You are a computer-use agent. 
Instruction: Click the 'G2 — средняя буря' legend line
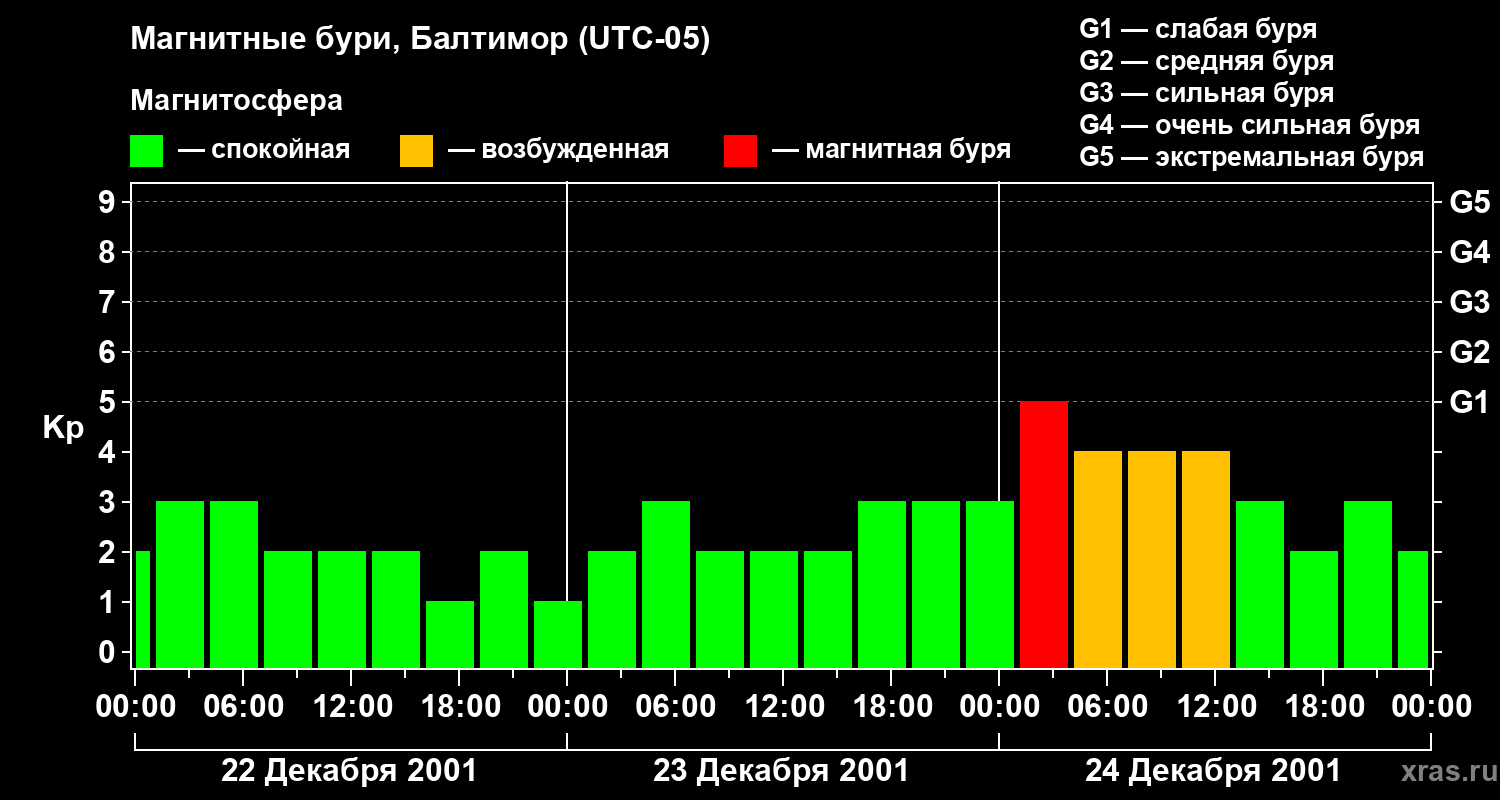(1207, 61)
